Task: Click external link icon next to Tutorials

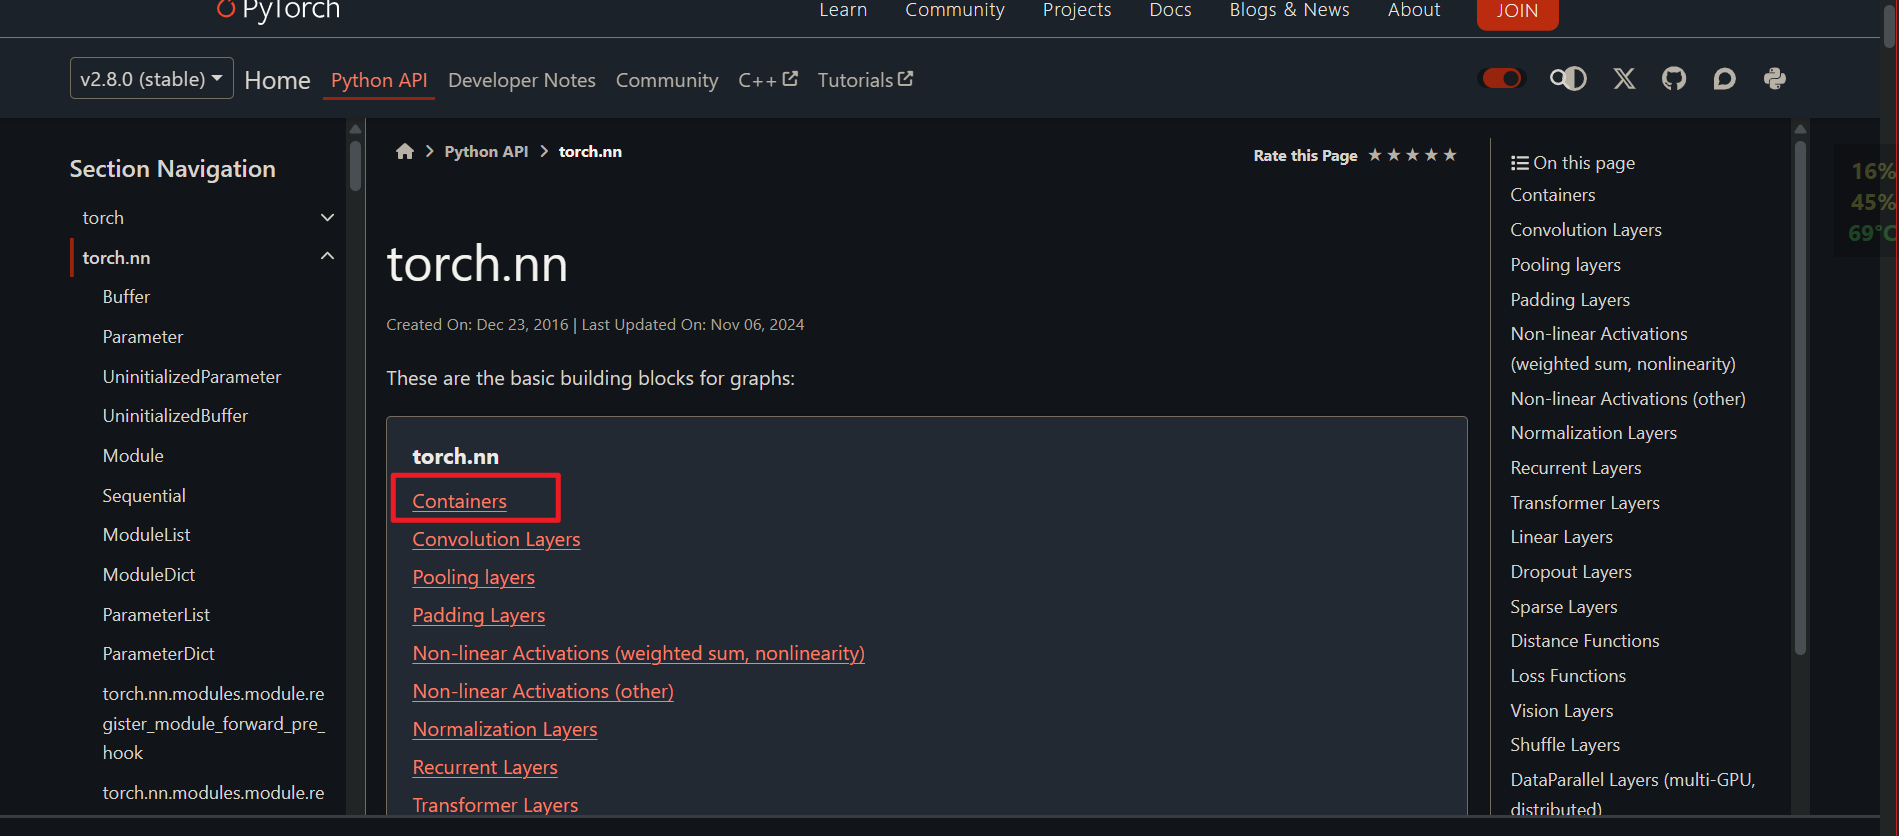Action: coord(905,78)
